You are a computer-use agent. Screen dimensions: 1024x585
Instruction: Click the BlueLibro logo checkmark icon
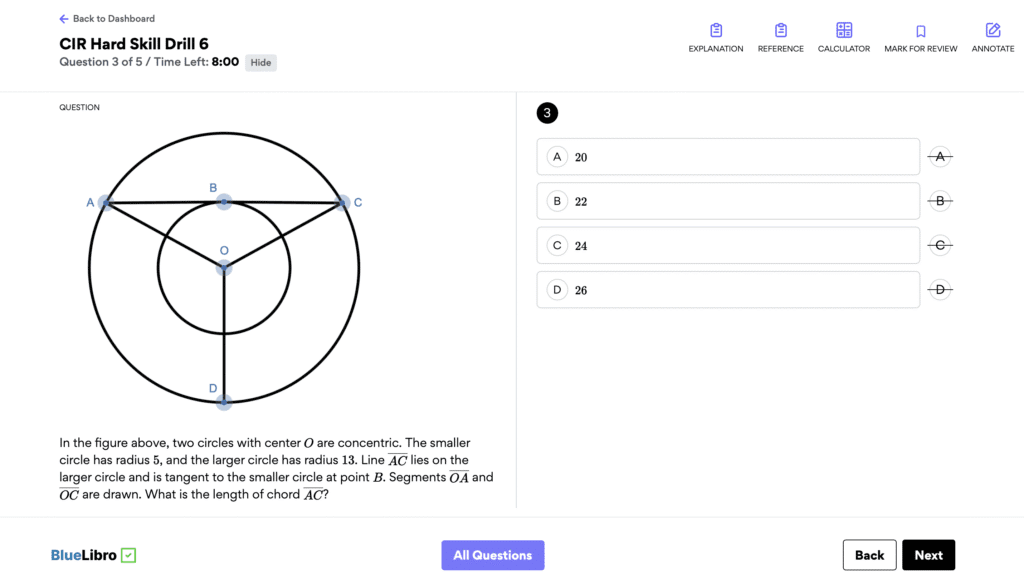(128, 555)
